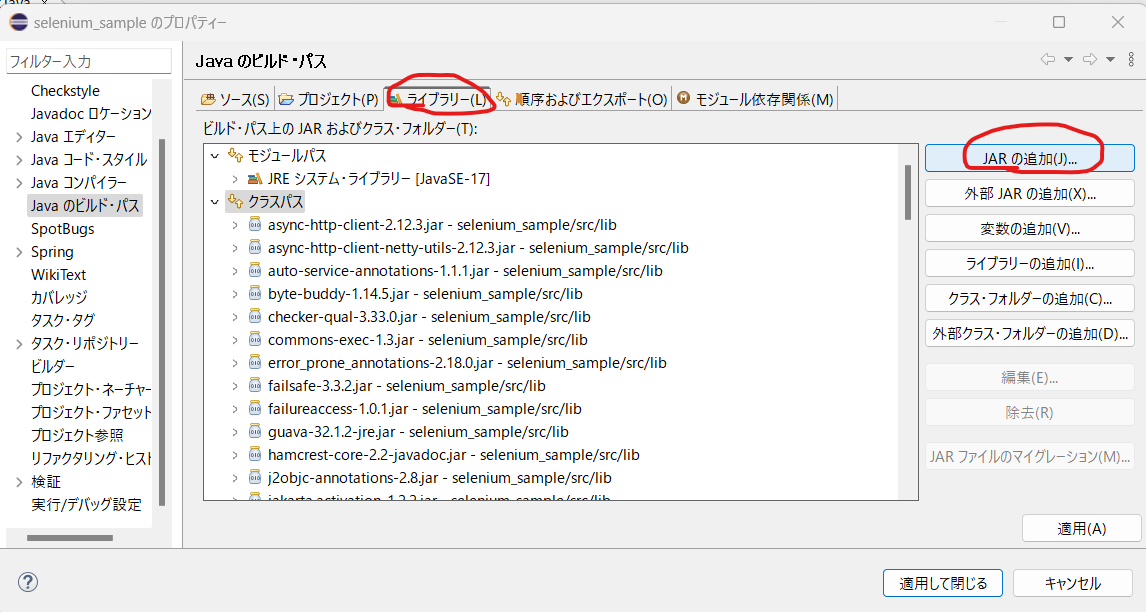
Task: Click the jar icon for guava-32.1.2-jre.jar
Action: point(254,431)
